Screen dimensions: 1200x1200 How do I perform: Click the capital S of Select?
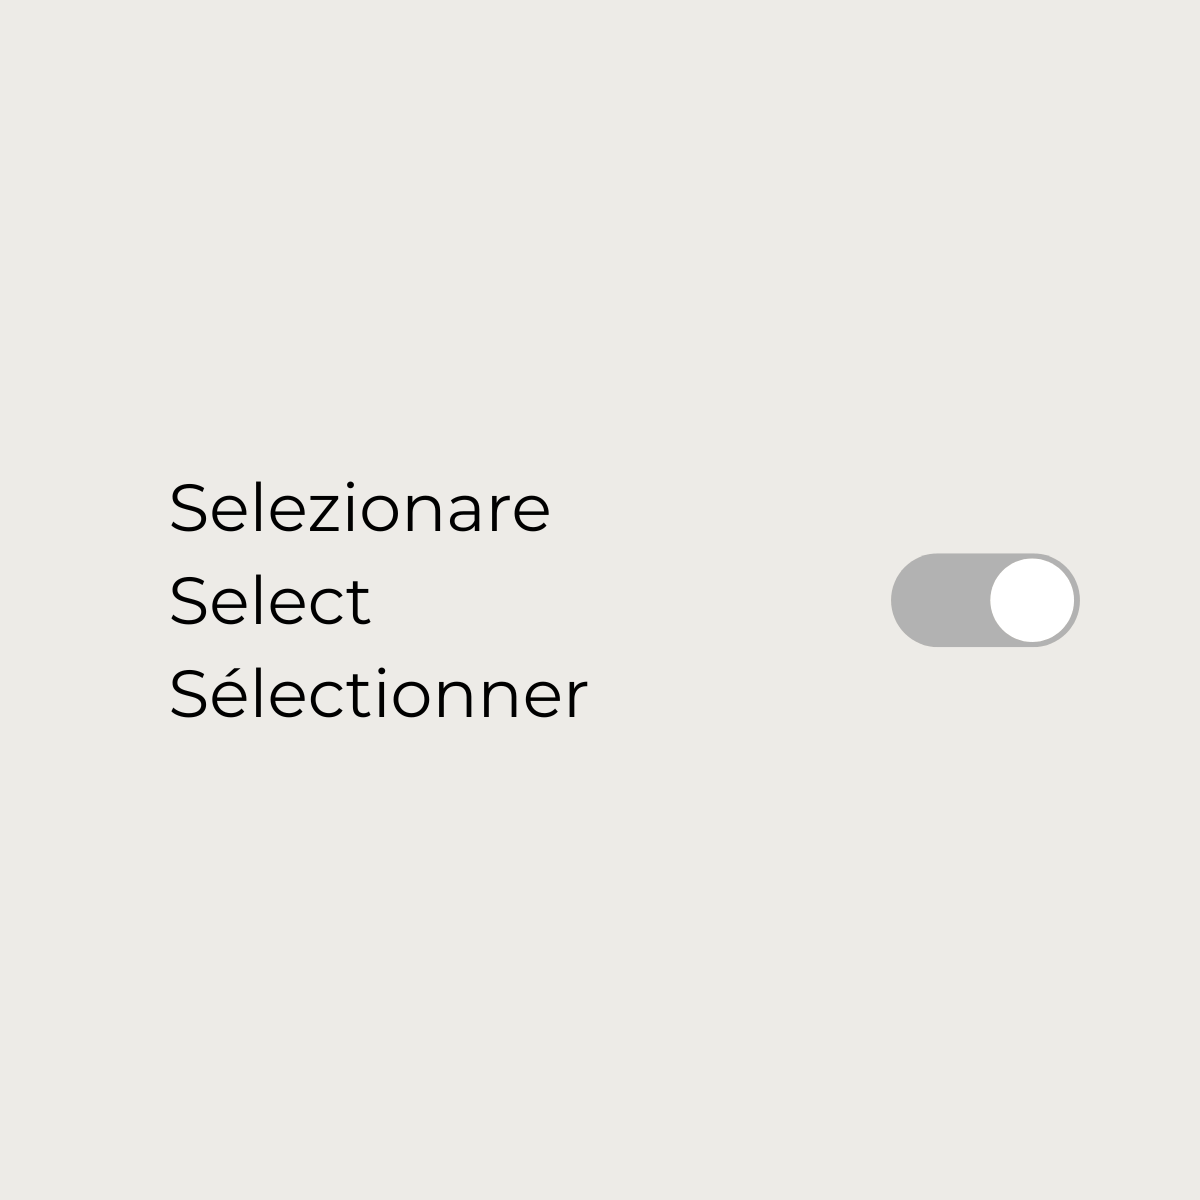[188, 600]
